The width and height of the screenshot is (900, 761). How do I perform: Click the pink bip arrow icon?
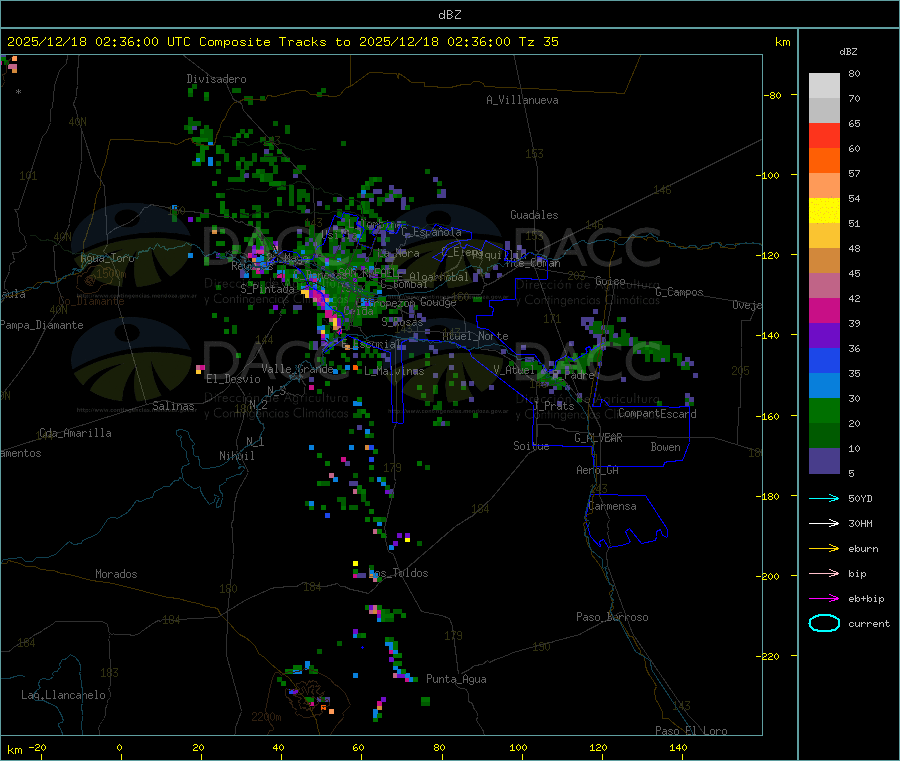pos(824,573)
